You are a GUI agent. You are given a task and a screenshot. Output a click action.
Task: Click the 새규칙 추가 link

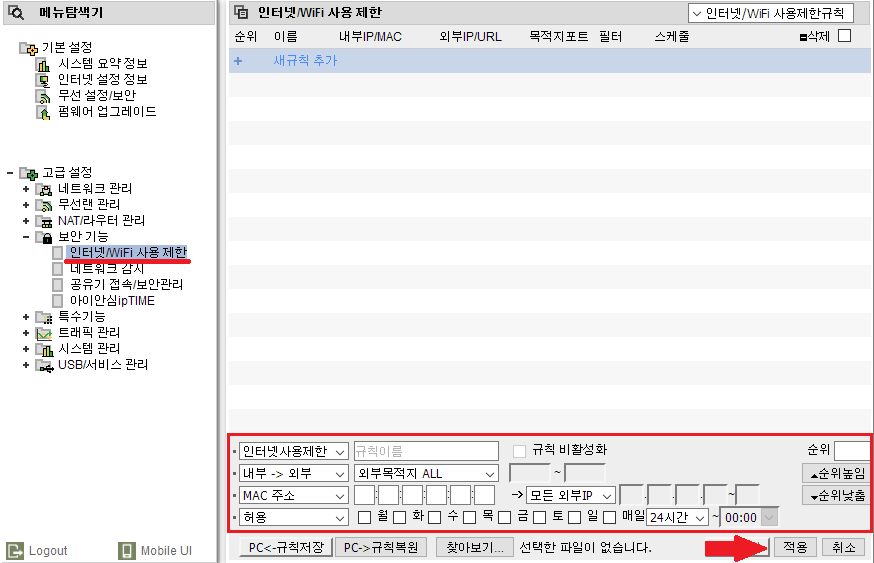click(x=305, y=61)
